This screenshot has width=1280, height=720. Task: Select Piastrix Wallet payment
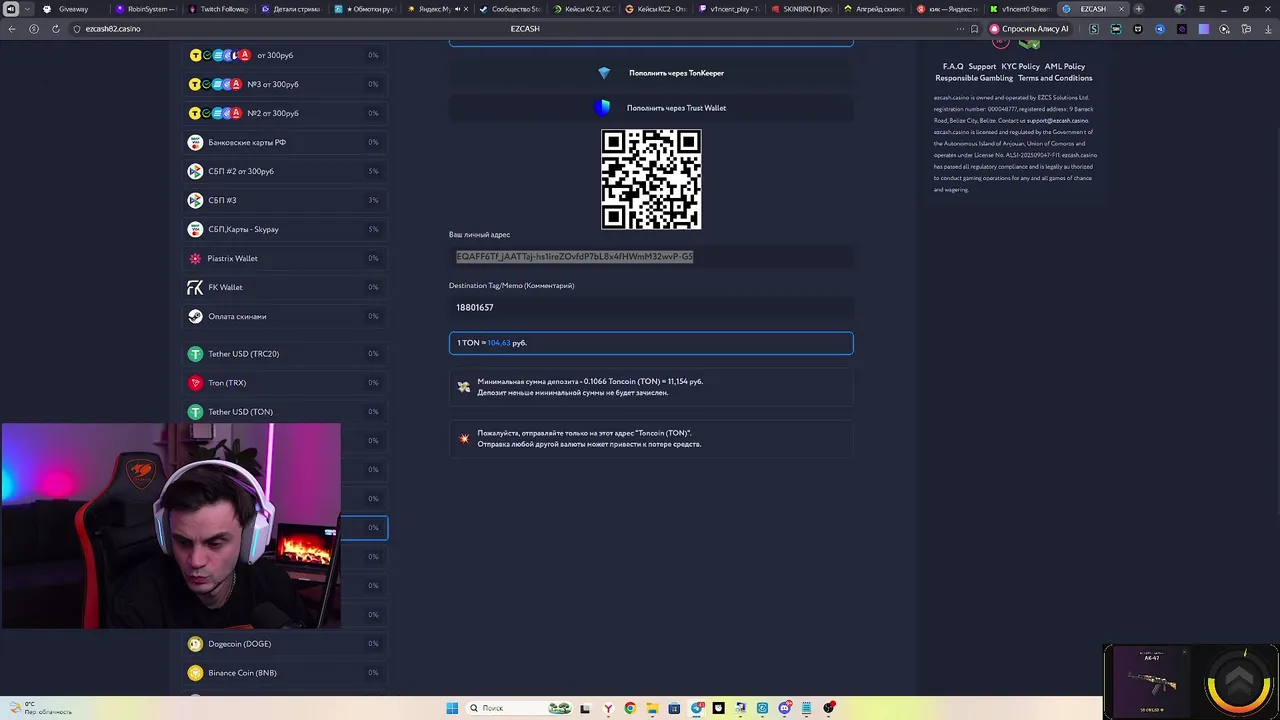pos(284,258)
